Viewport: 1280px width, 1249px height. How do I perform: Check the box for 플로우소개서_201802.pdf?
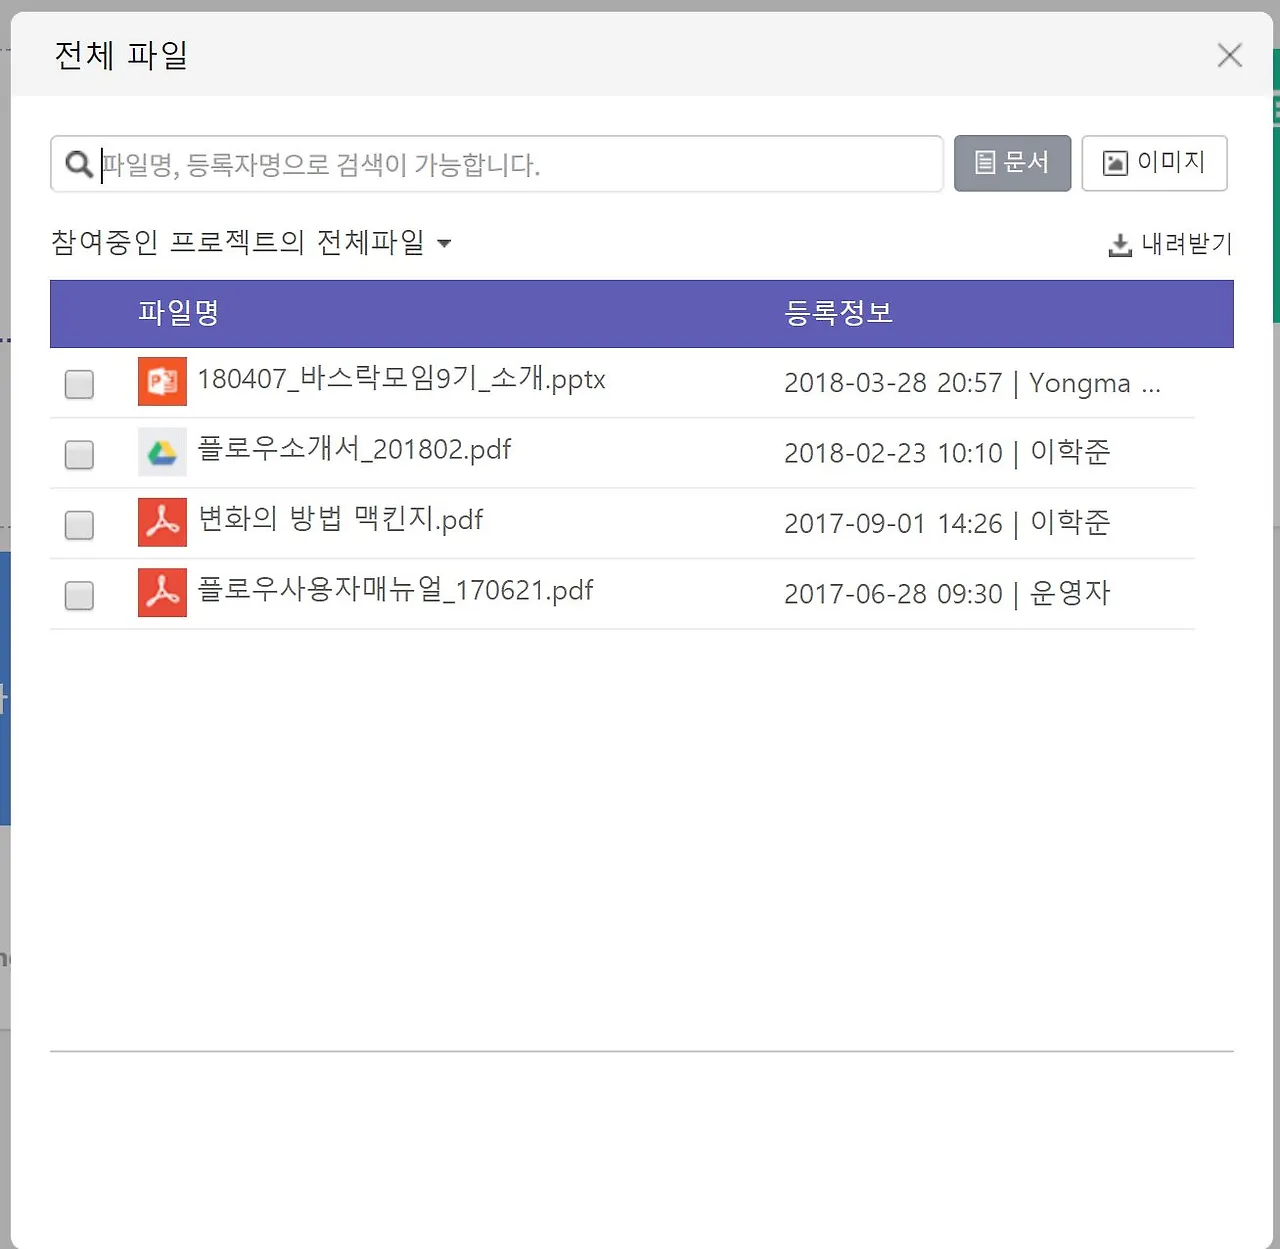79,455
